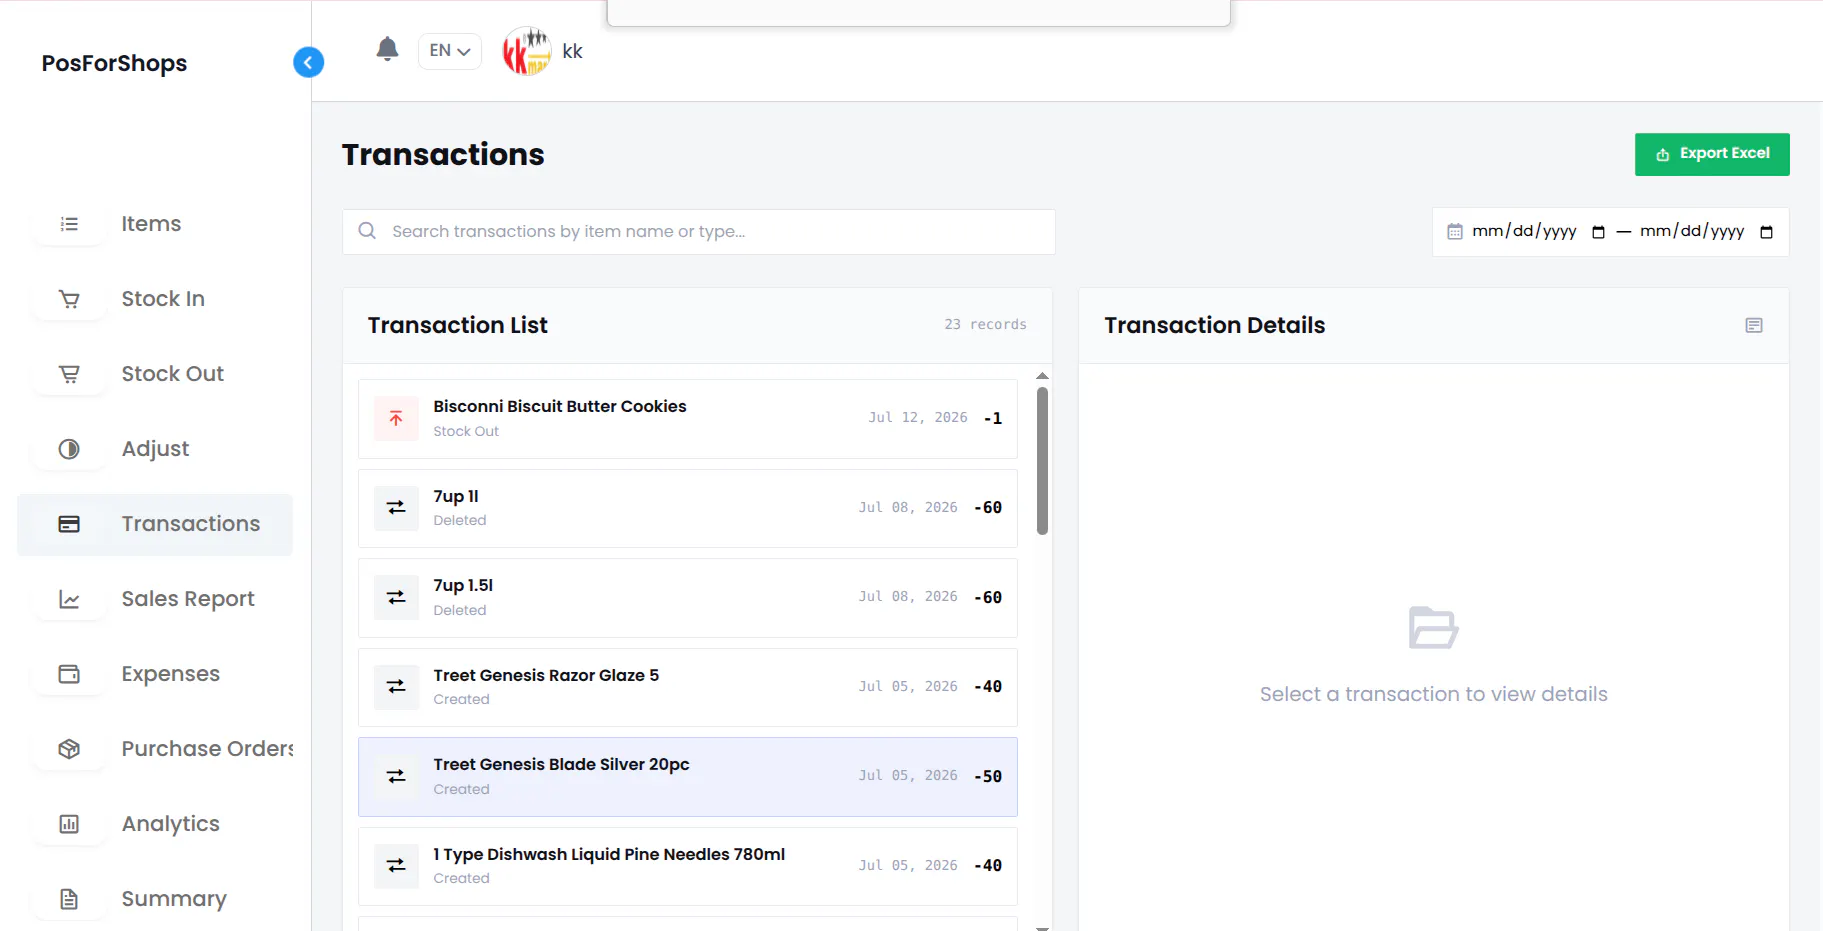Select Transactions in the sidebar
This screenshot has height=931, width=1823.
click(x=155, y=524)
